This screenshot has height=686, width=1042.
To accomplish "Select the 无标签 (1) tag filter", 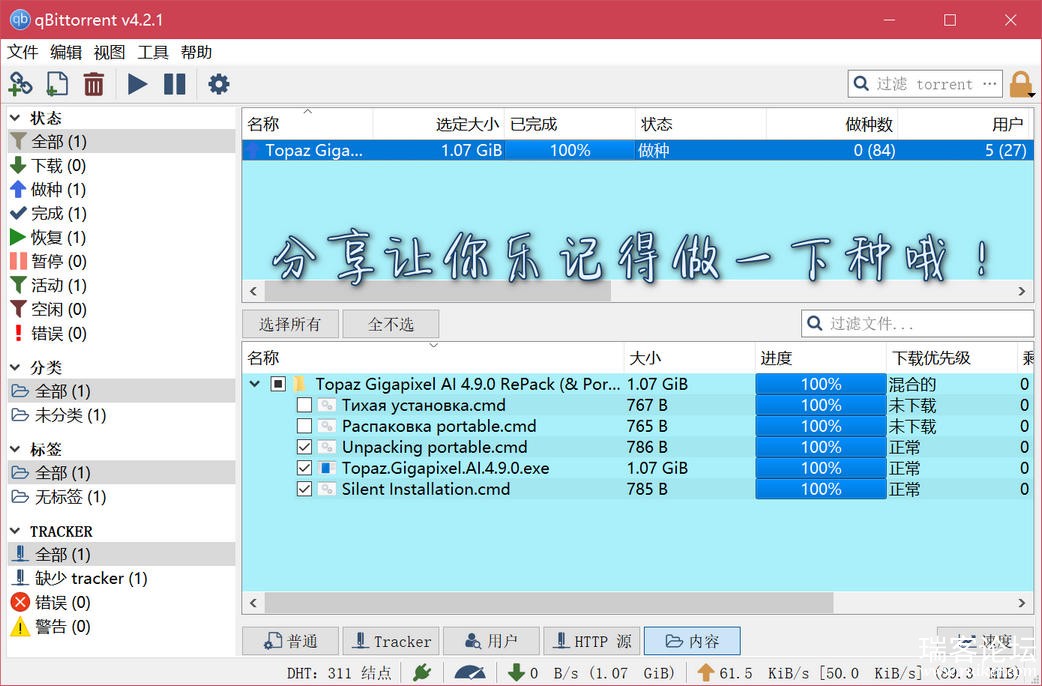I will pyautogui.click(x=122, y=497).
